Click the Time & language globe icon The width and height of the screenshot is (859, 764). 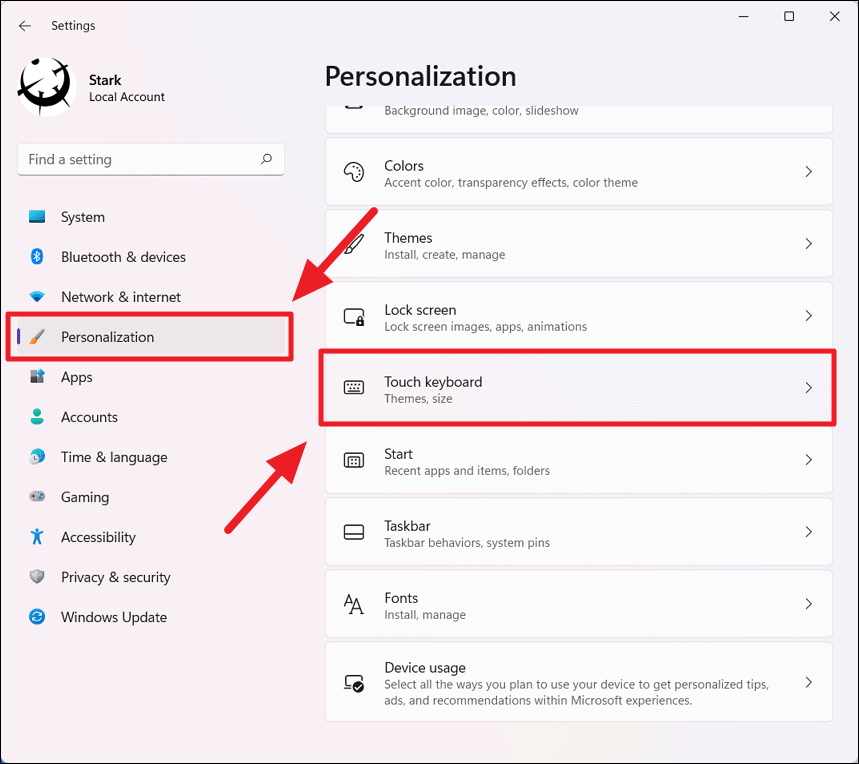click(37, 457)
